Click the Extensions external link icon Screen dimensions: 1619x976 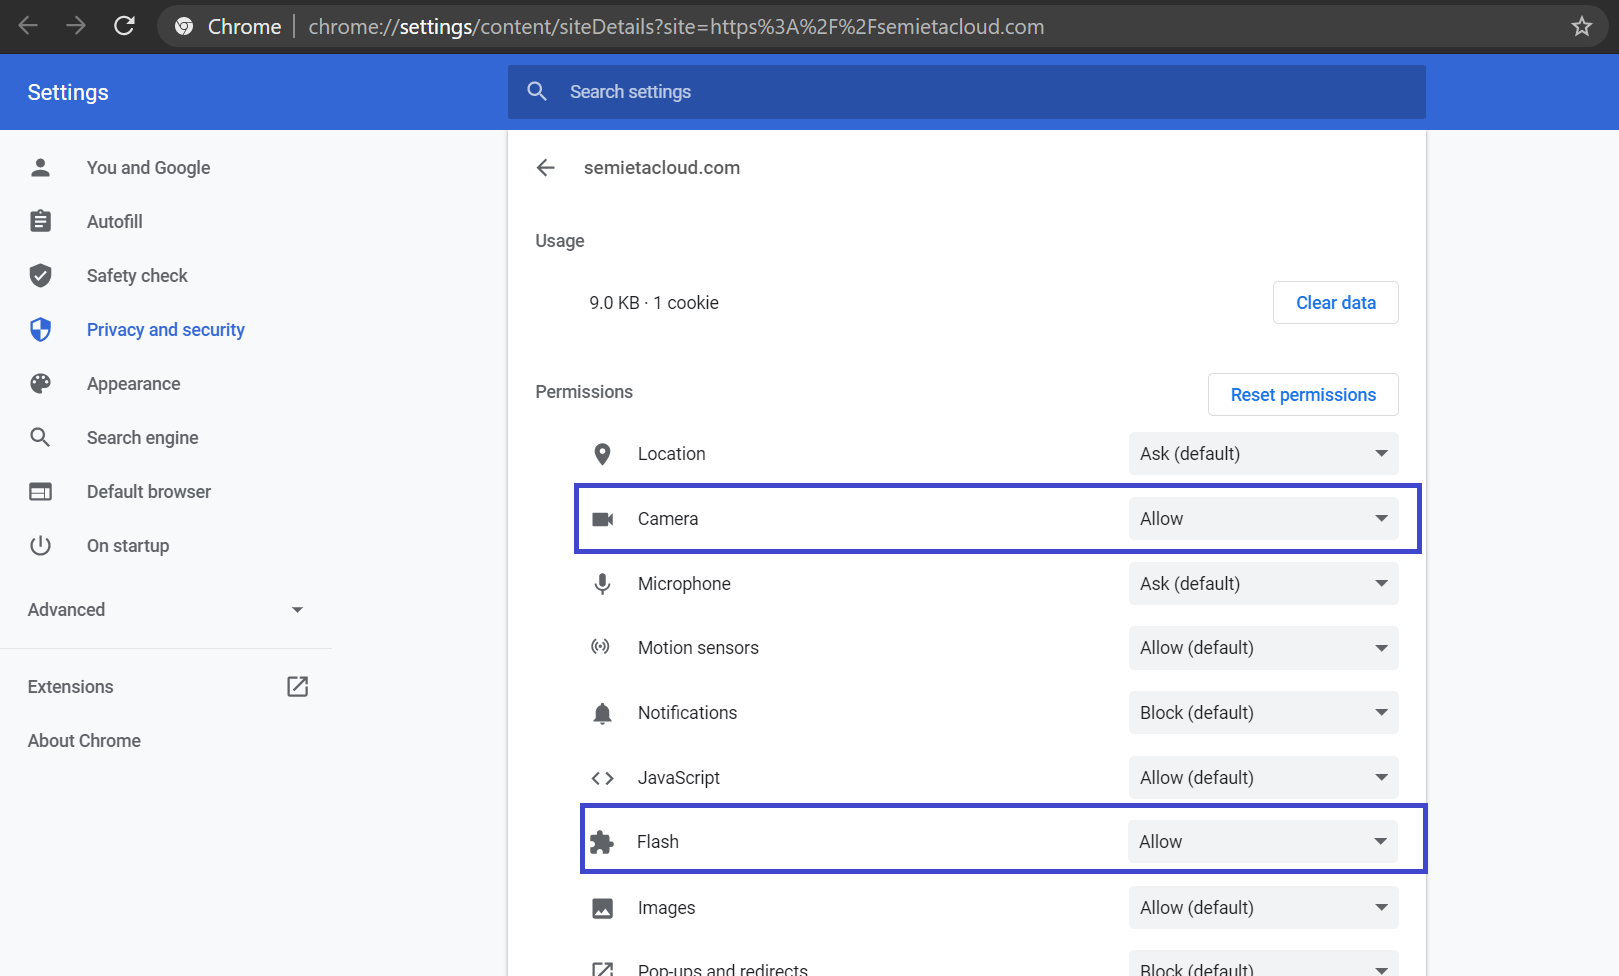pos(297,686)
